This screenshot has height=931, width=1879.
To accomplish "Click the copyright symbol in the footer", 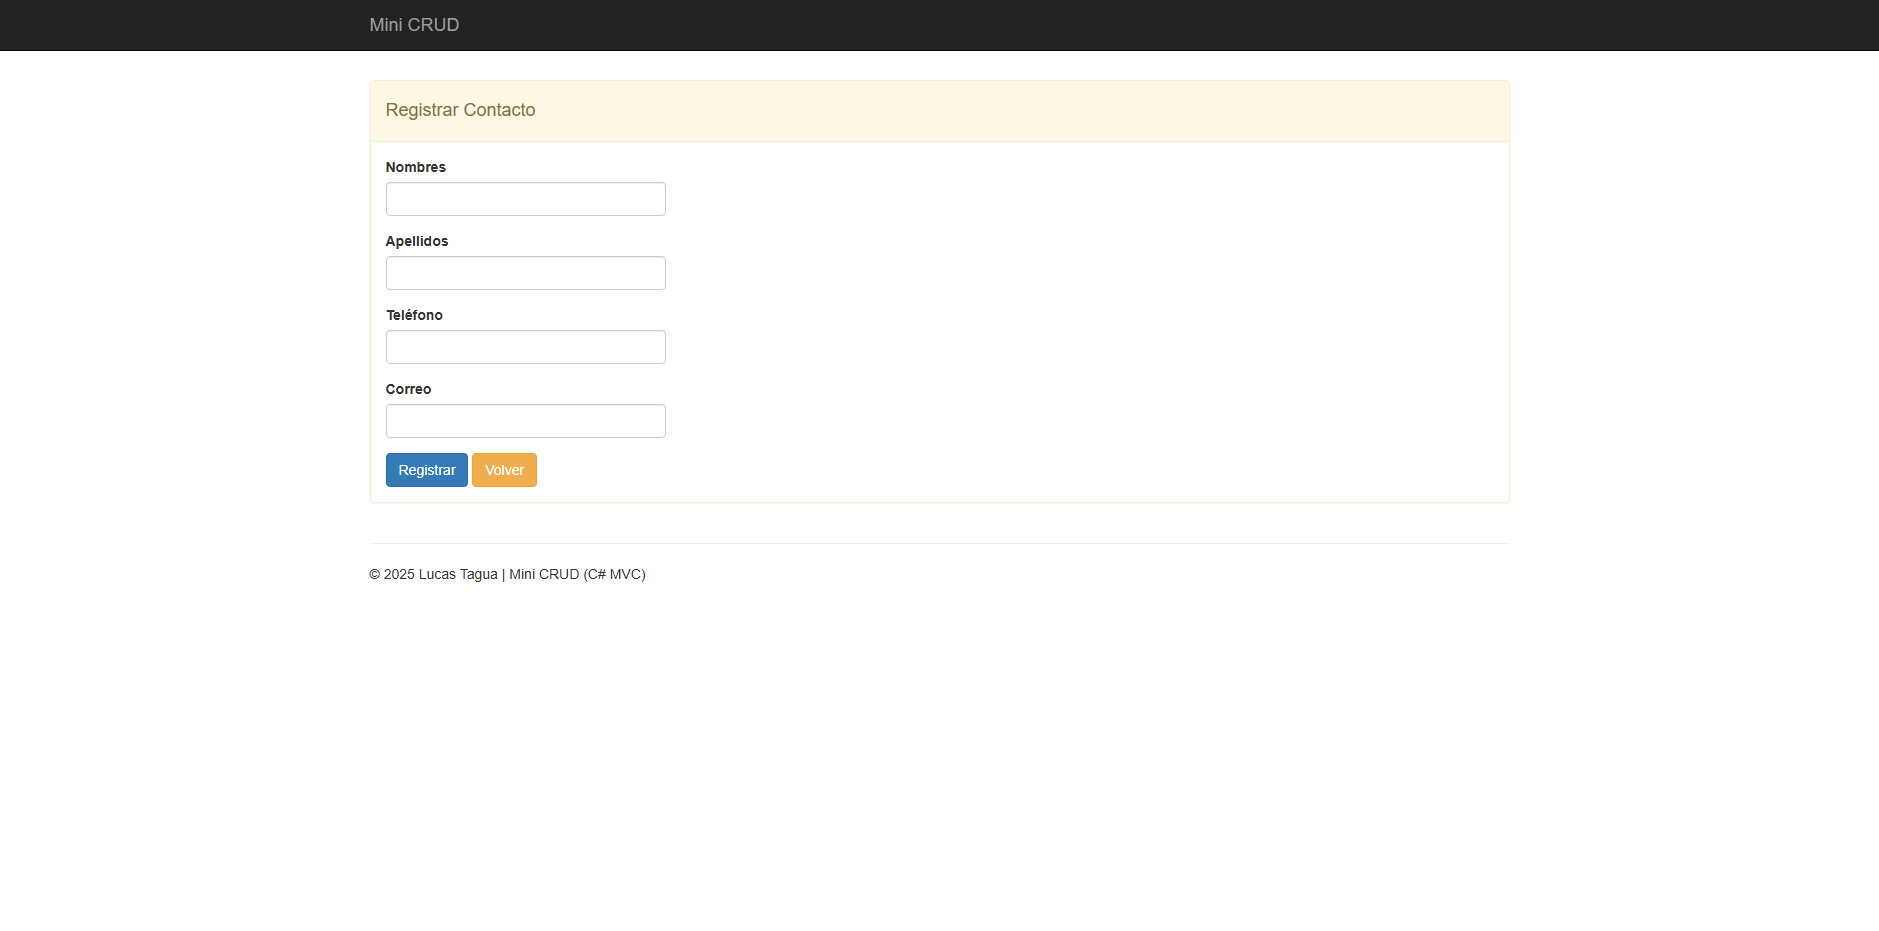I will [x=375, y=574].
